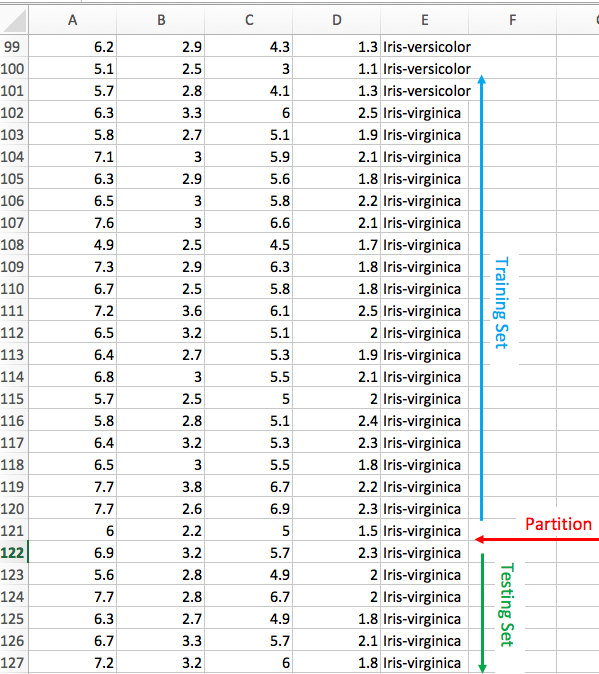Select row 100 header

point(14,69)
